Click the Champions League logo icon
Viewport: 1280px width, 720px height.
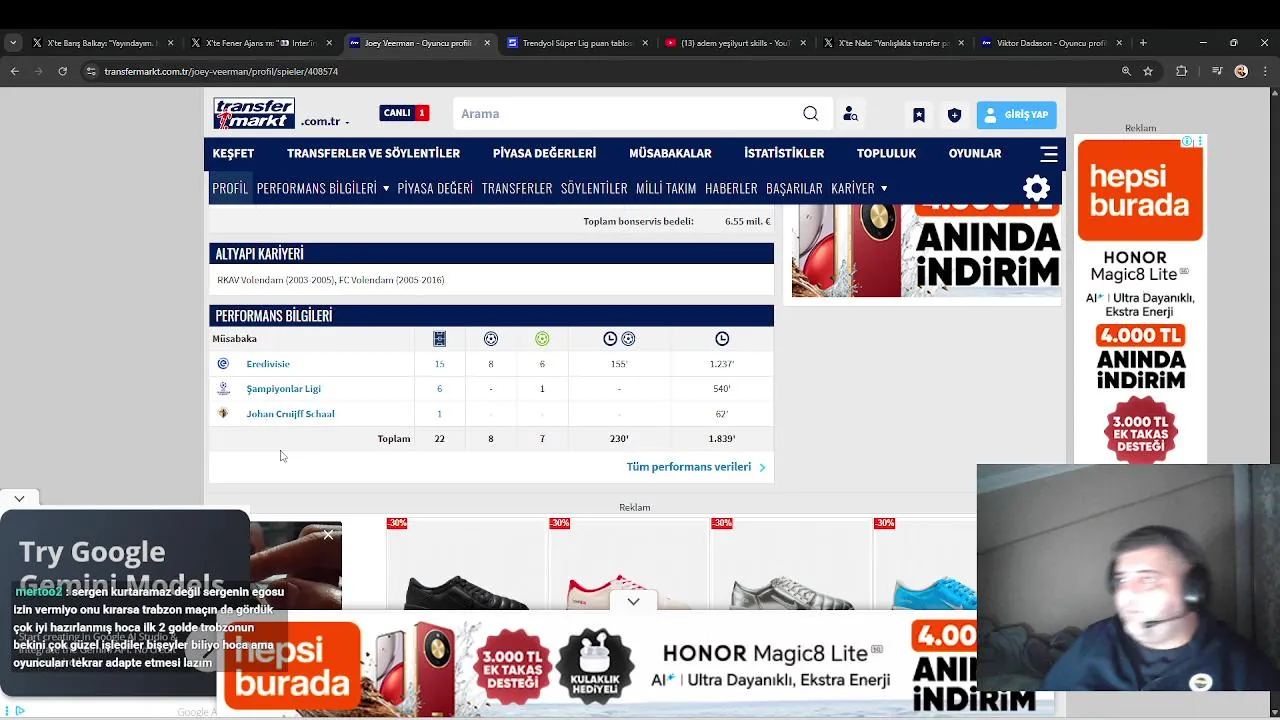[x=223, y=388]
